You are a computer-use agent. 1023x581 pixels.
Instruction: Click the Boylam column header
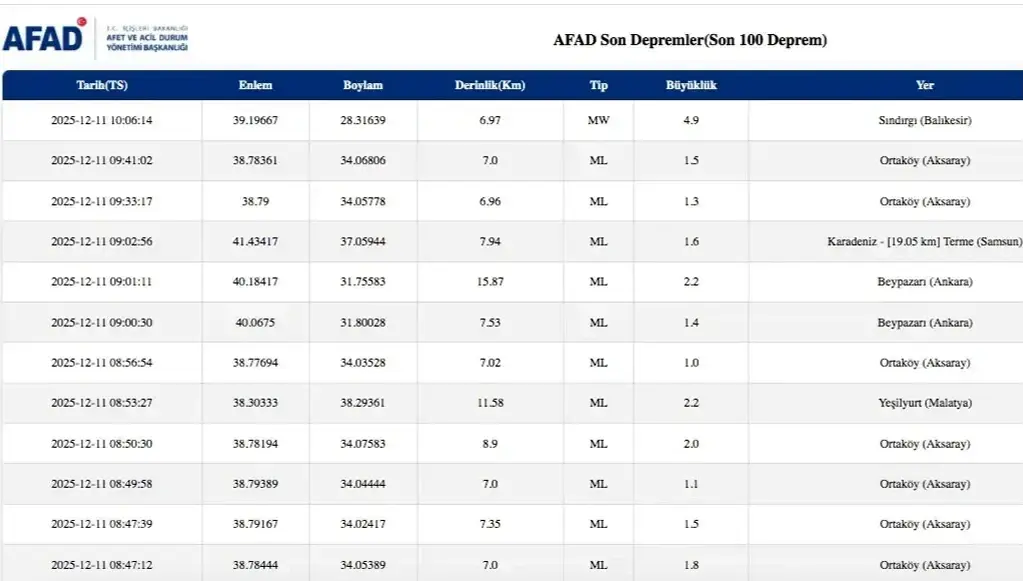coord(362,85)
